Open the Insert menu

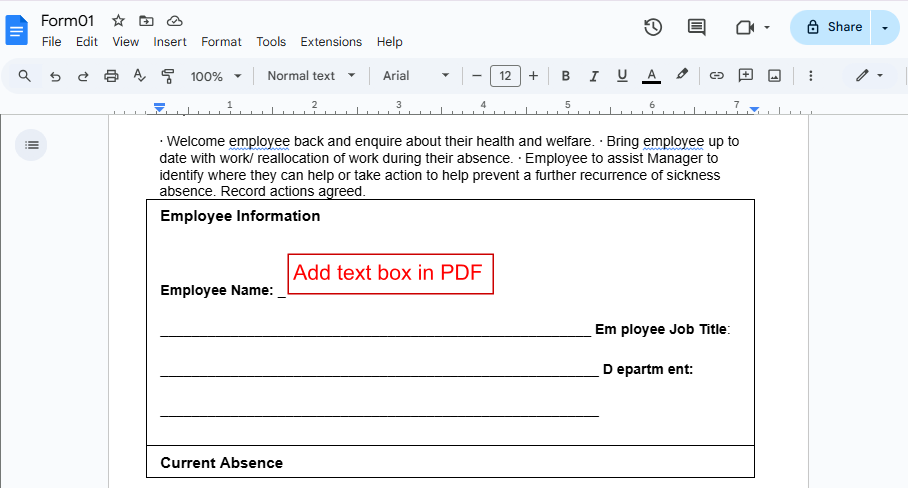(170, 42)
